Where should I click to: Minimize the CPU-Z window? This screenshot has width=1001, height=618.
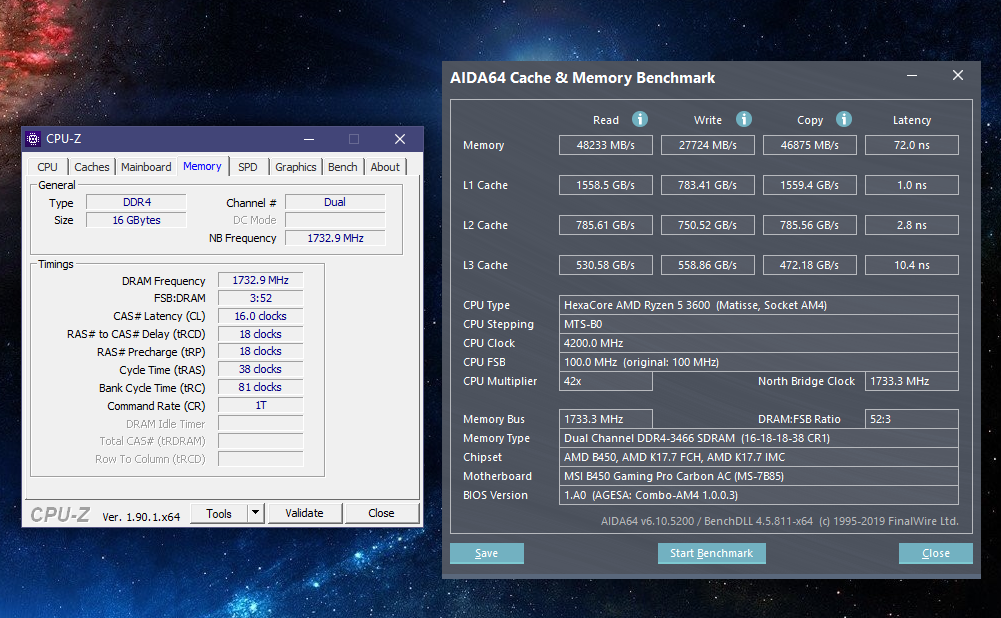click(x=309, y=139)
